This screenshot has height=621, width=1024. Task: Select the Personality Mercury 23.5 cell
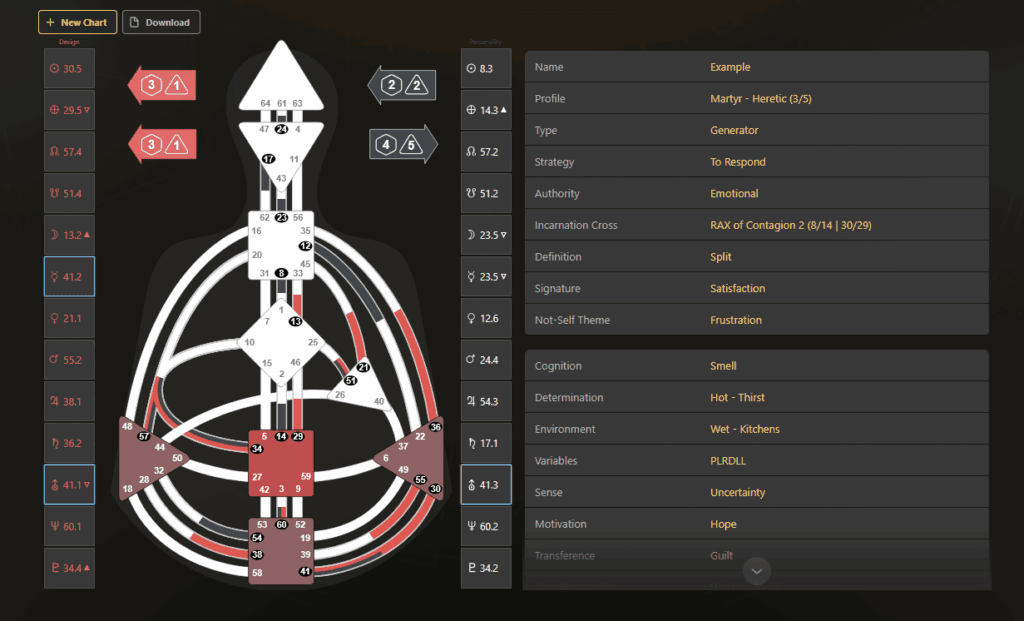point(486,277)
